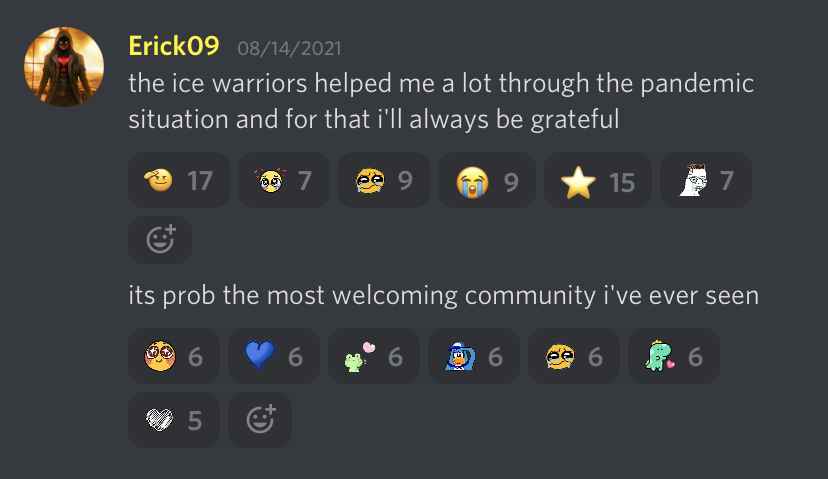Open Erick09's profile from username
This screenshot has width=828, height=479.
pyautogui.click(x=174, y=46)
